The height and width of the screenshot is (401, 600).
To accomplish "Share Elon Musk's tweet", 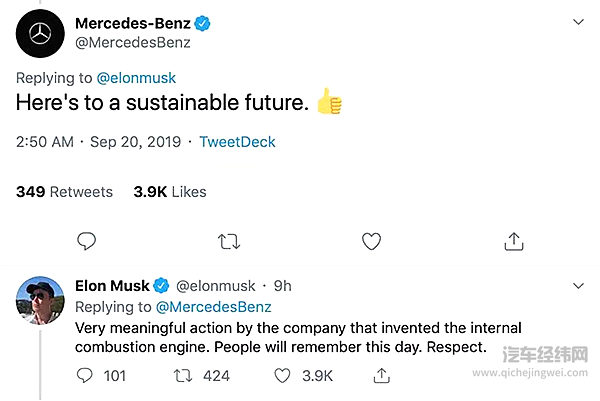I will point(381,376).
